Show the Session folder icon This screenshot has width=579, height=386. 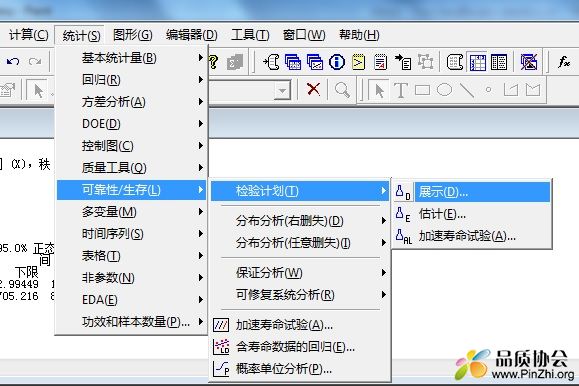[x=271, y=62]
